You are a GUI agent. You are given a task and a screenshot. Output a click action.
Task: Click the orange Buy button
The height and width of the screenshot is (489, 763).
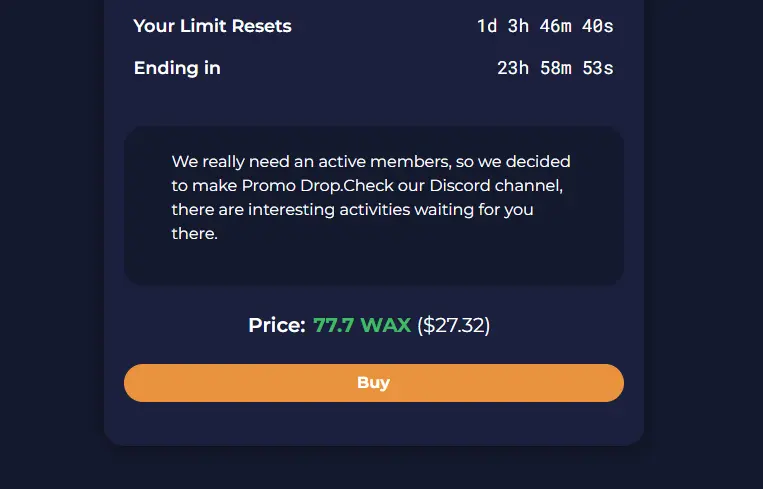374,383
